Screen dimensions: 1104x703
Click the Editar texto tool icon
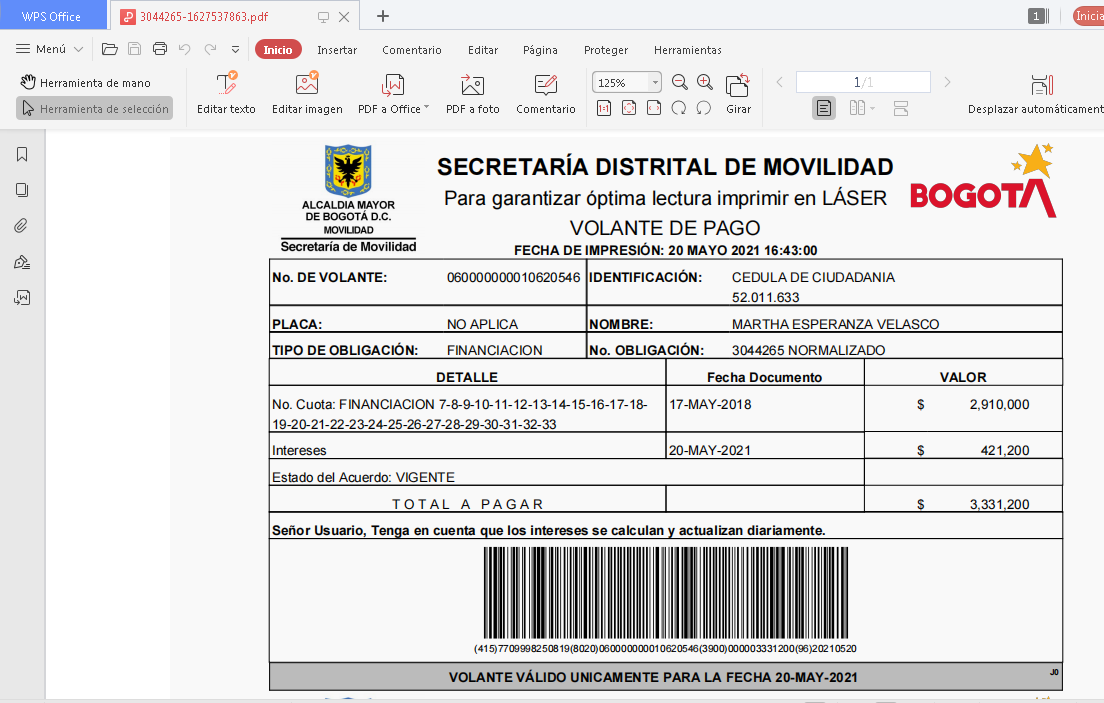pos(226,84)
